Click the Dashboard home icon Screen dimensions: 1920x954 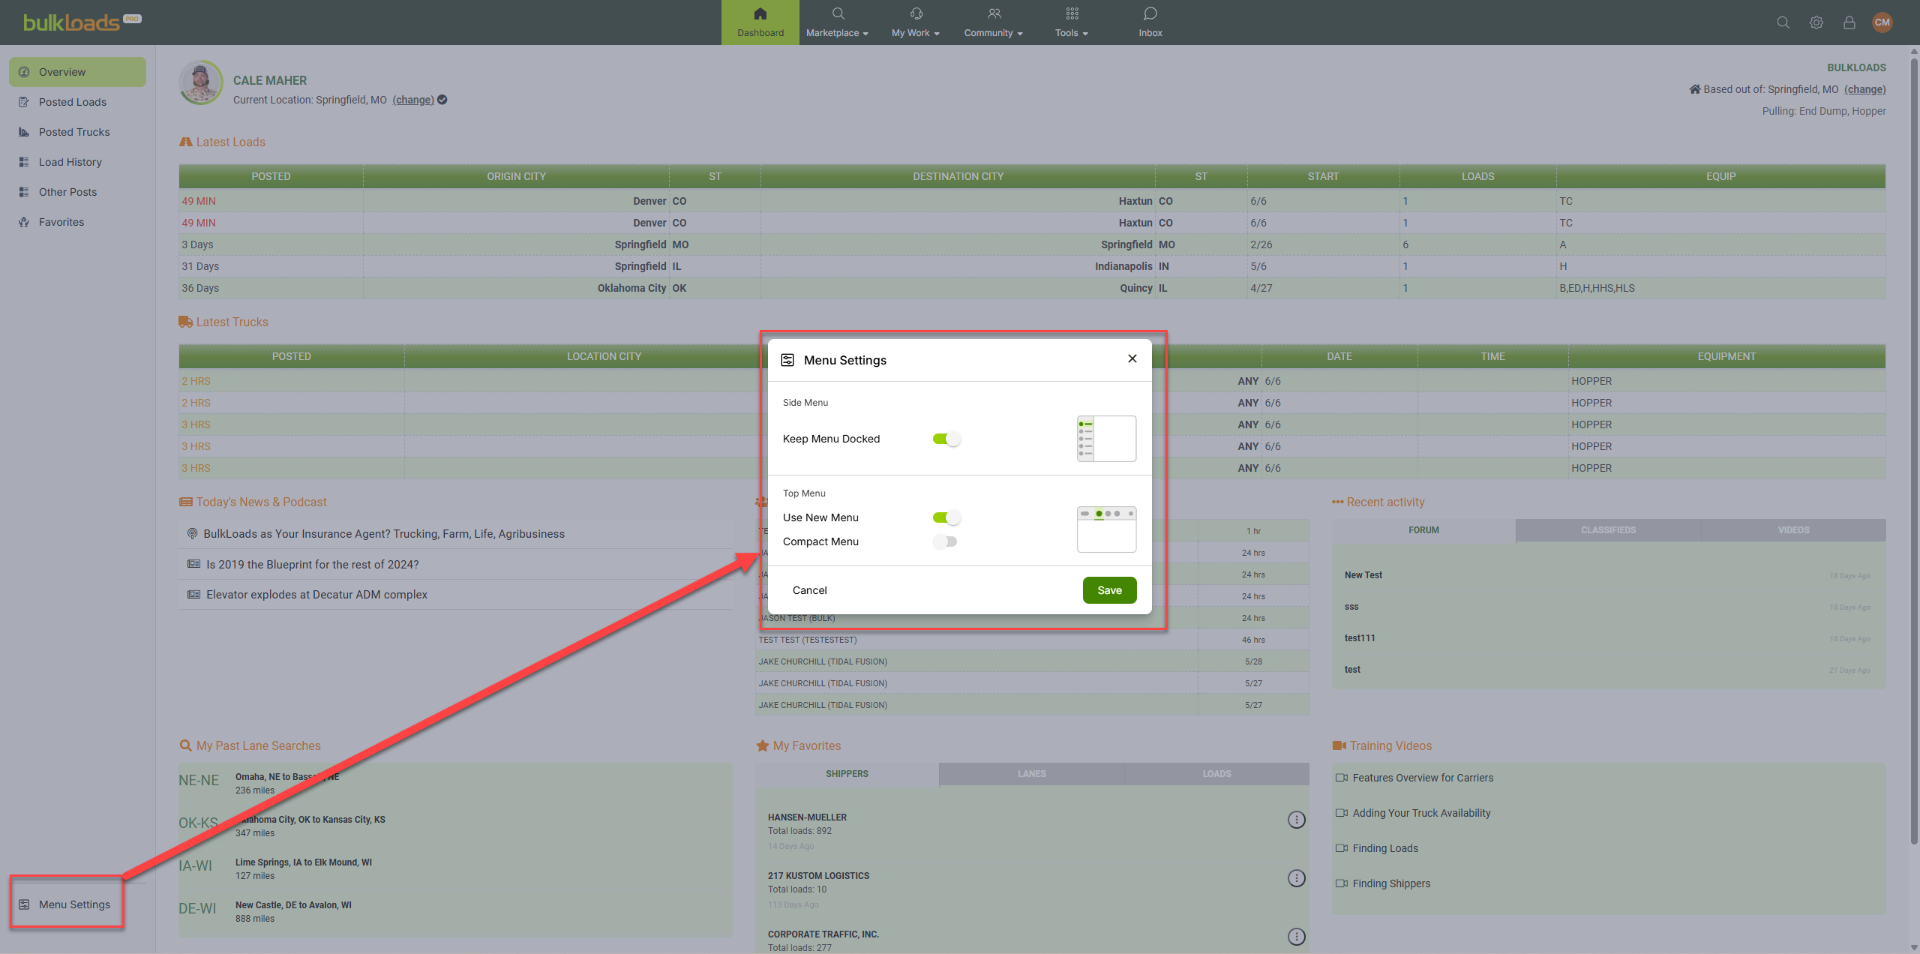(x=760, y=14)
